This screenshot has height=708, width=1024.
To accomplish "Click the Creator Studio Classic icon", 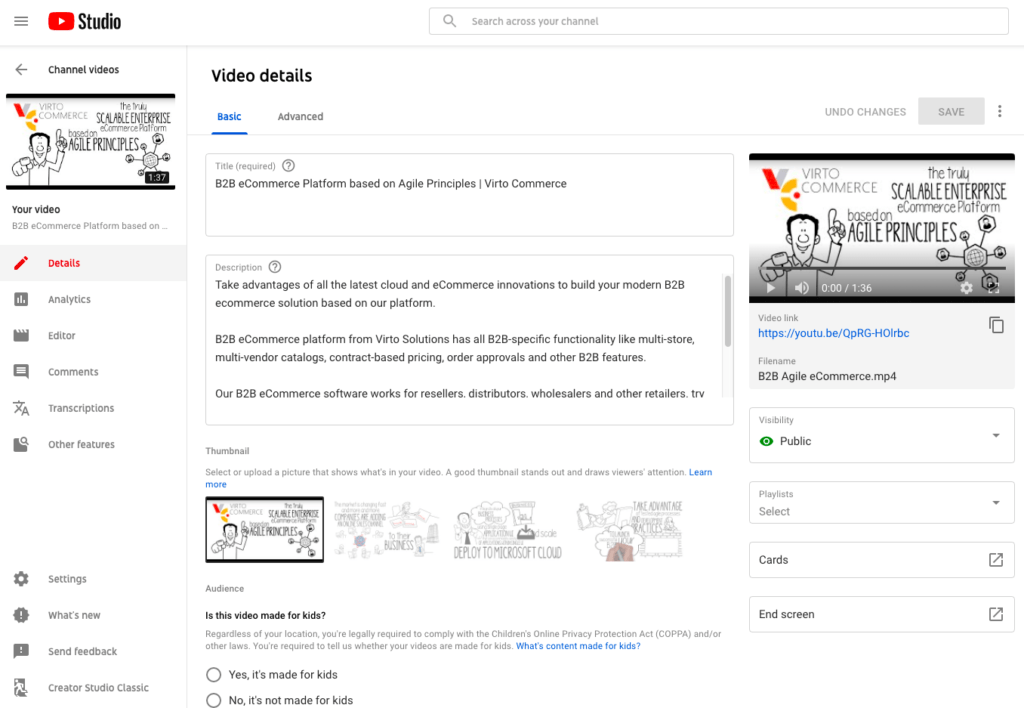I will point(21,688).
